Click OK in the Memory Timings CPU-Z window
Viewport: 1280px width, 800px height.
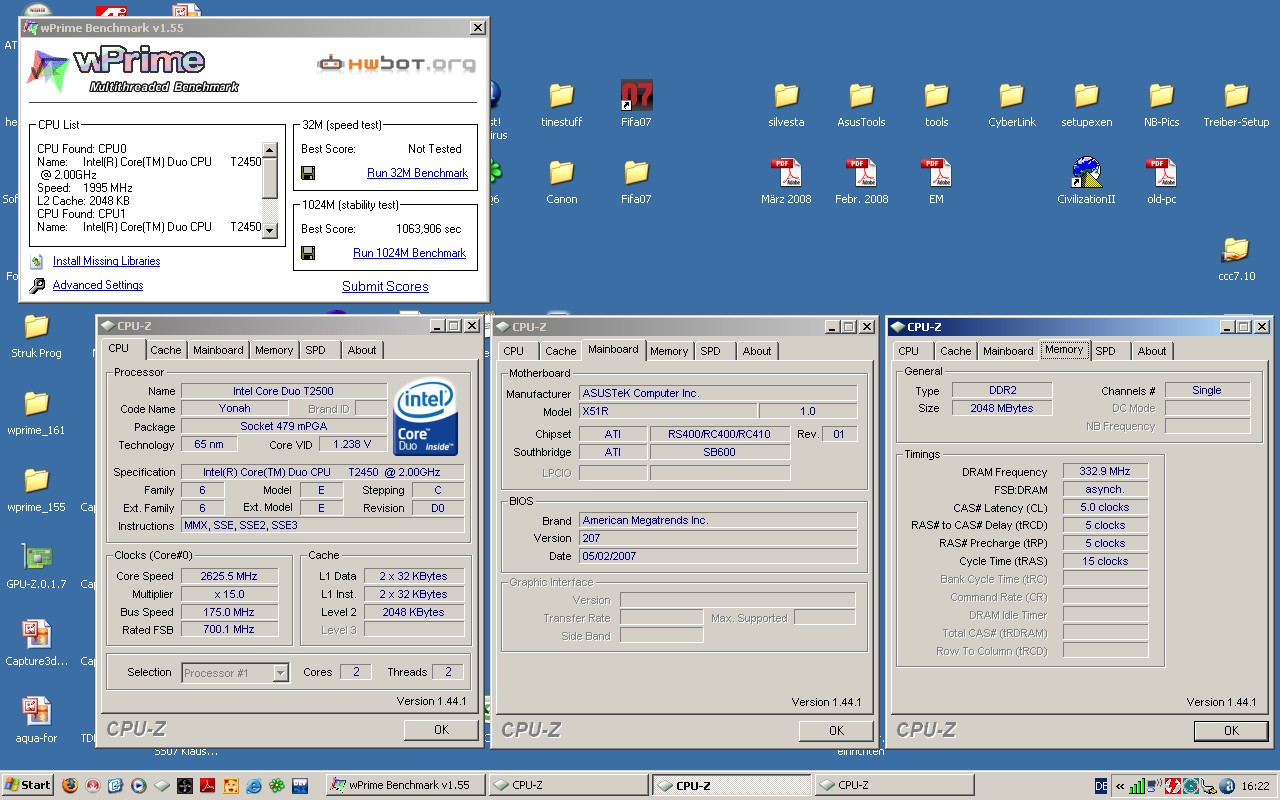(x=1231, y=731)
